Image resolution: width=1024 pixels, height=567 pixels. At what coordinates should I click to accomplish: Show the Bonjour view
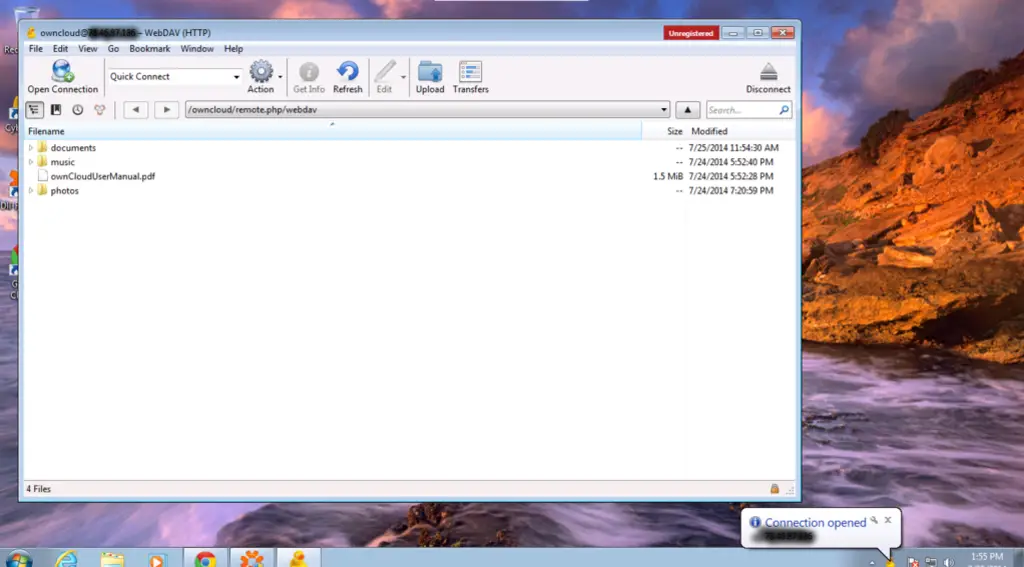pyautogui.click(x=99, y=110)
